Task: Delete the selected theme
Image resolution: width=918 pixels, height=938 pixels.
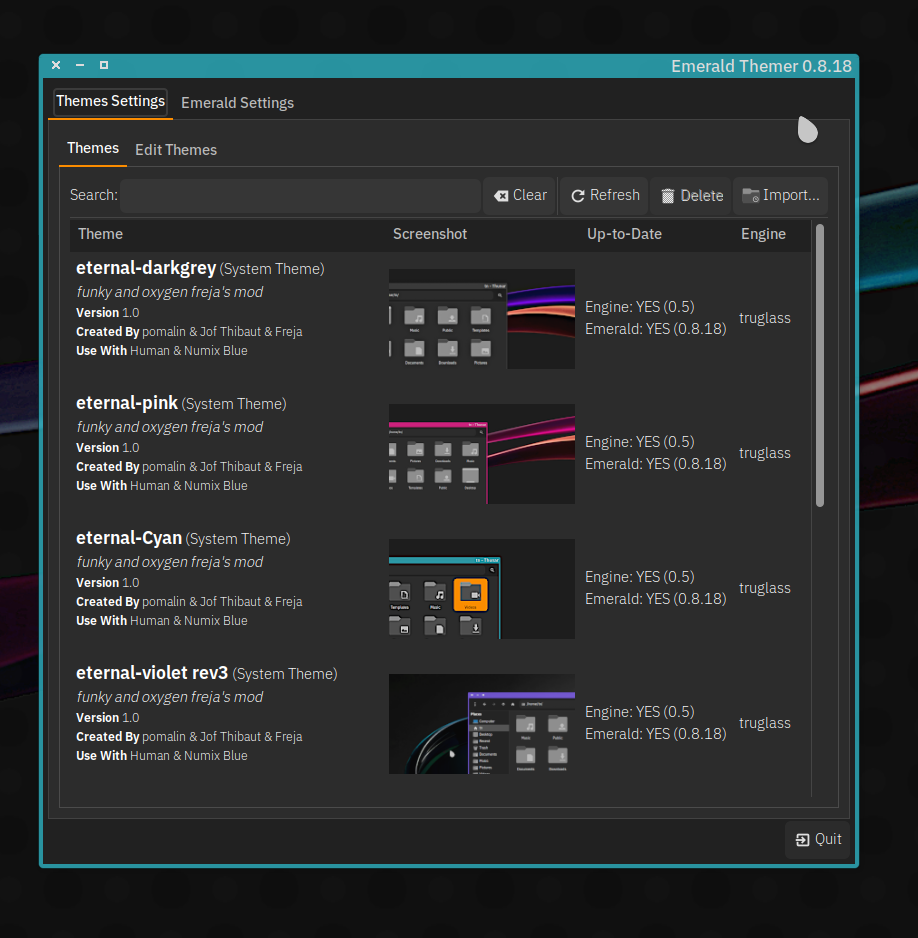Action: coord(691,196)
